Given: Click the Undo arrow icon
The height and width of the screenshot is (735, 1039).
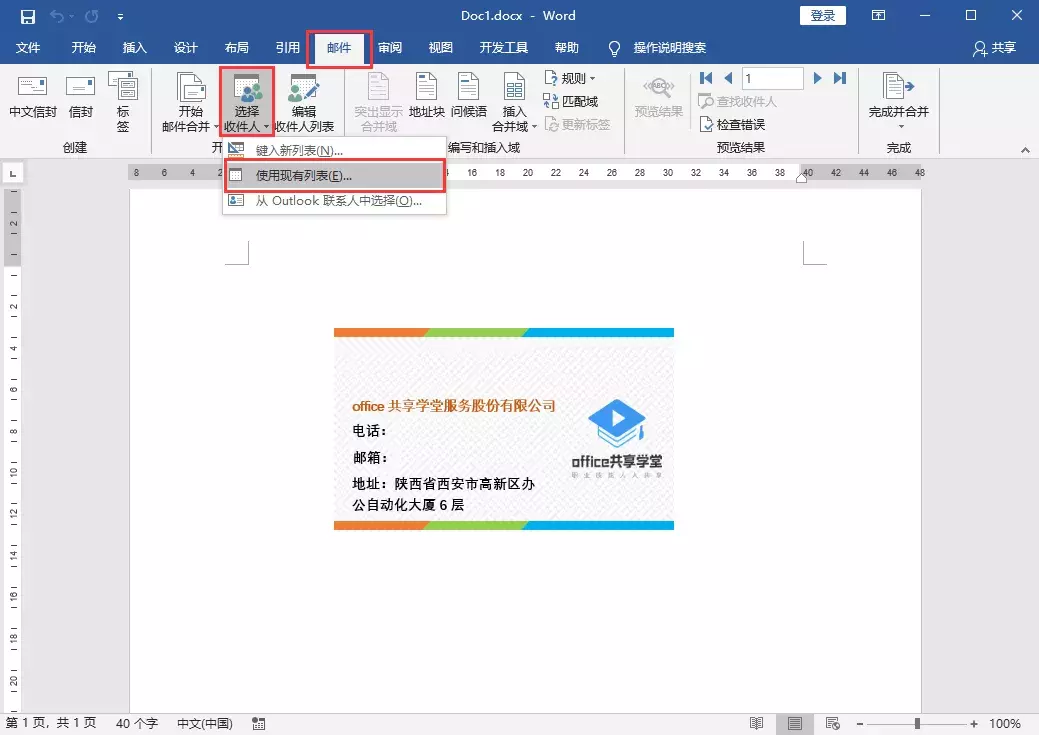Looking at the screenshot, I should point(57,17).
